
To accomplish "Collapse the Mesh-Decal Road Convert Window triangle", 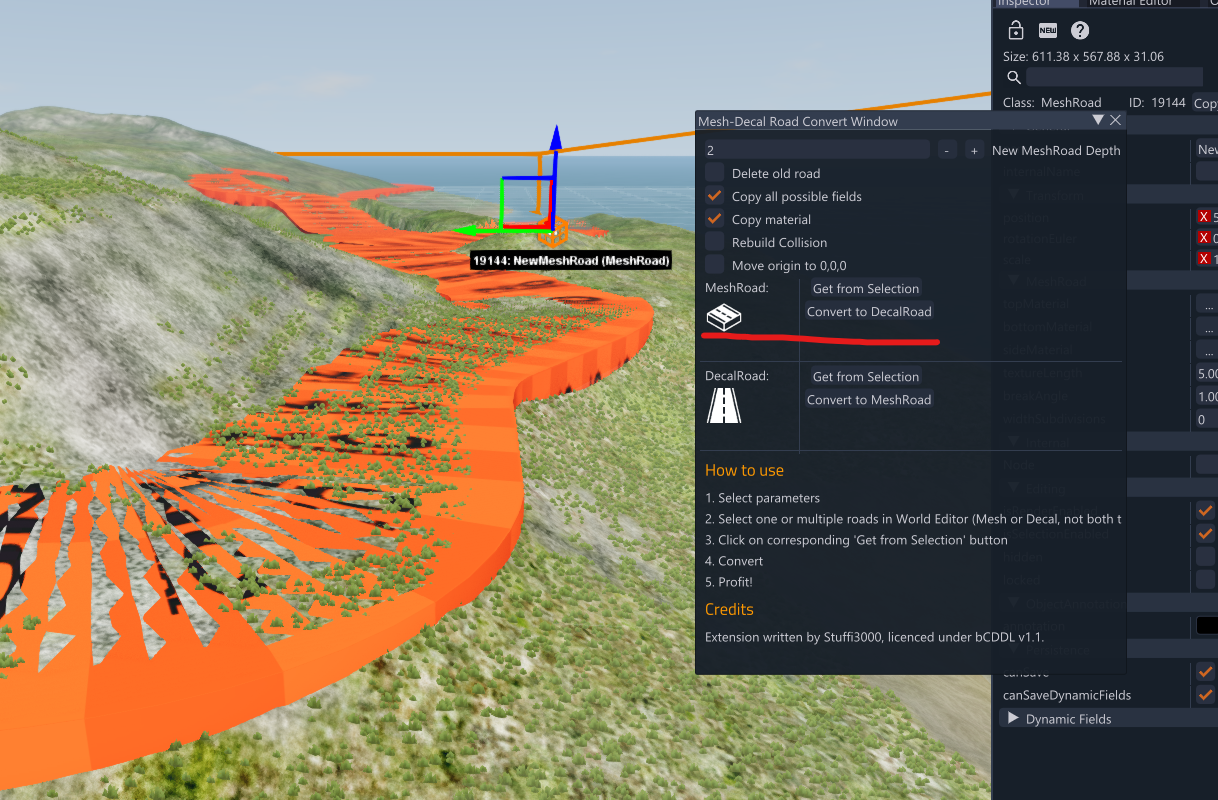I will pos(1098,120).
